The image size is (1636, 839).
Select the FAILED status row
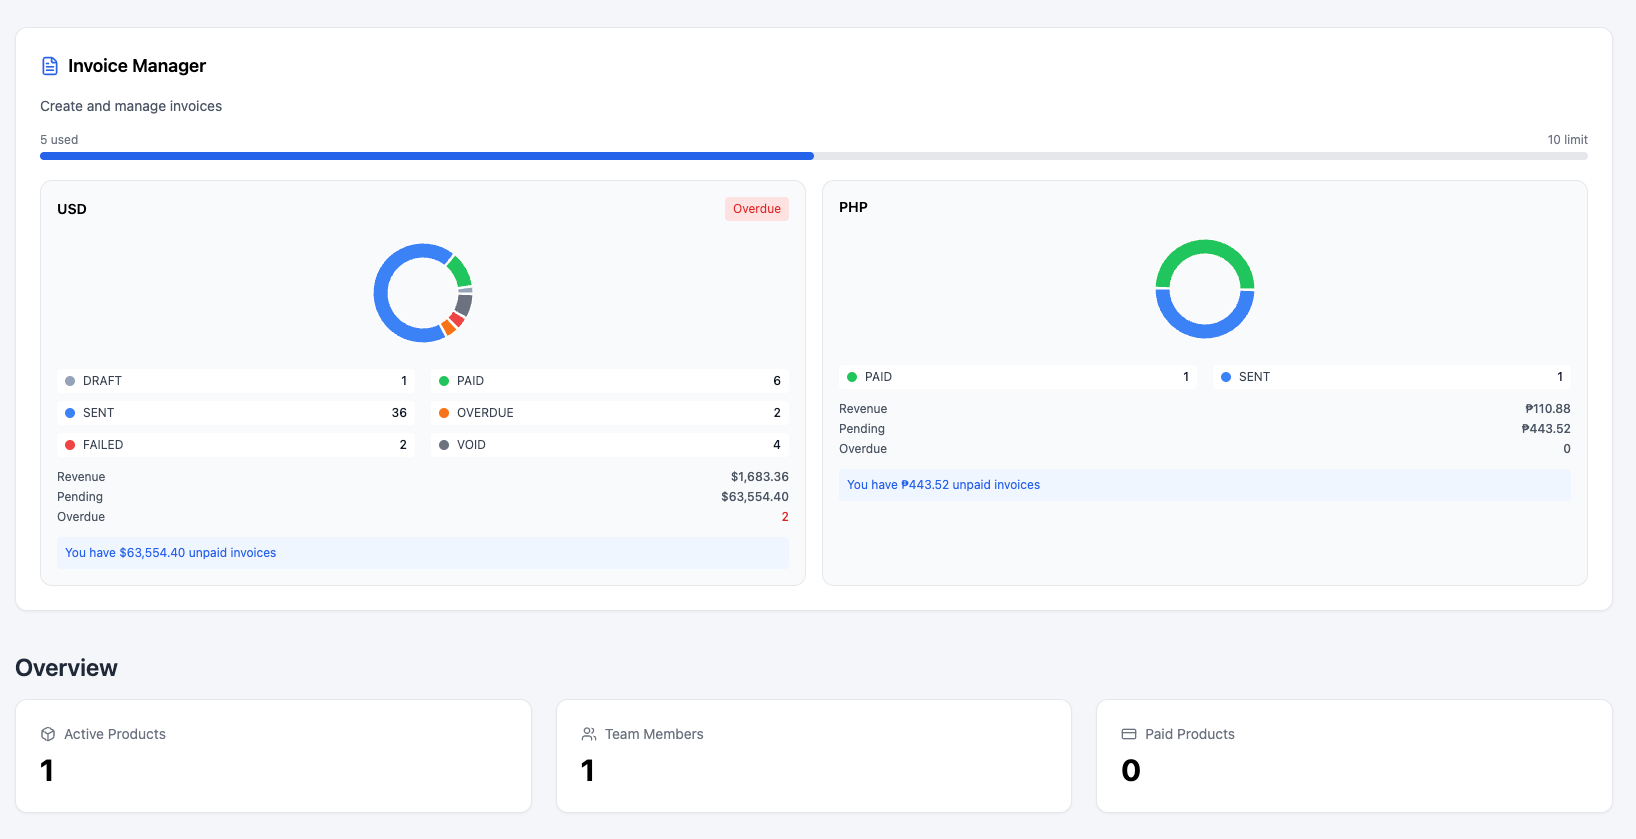coord(236,445)
